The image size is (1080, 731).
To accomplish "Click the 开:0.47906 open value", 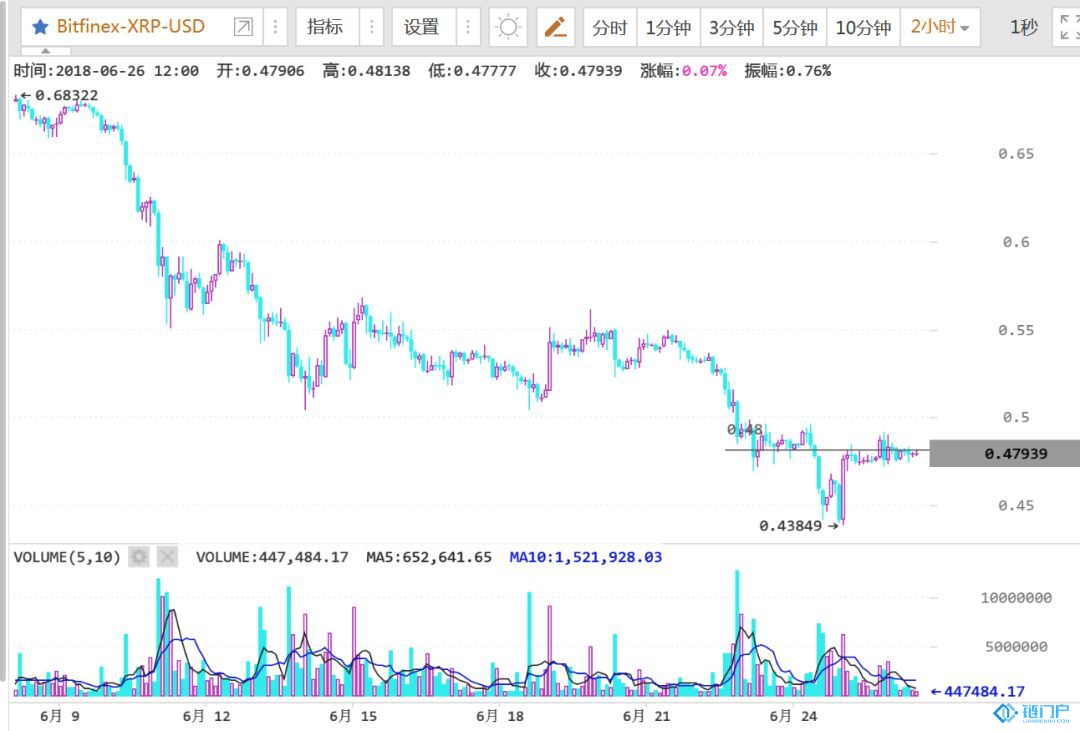I will click(260, 70).
